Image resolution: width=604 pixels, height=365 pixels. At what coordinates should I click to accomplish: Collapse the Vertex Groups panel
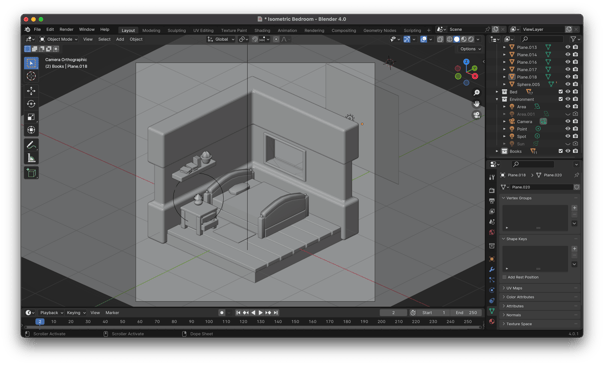click(540, 198)
